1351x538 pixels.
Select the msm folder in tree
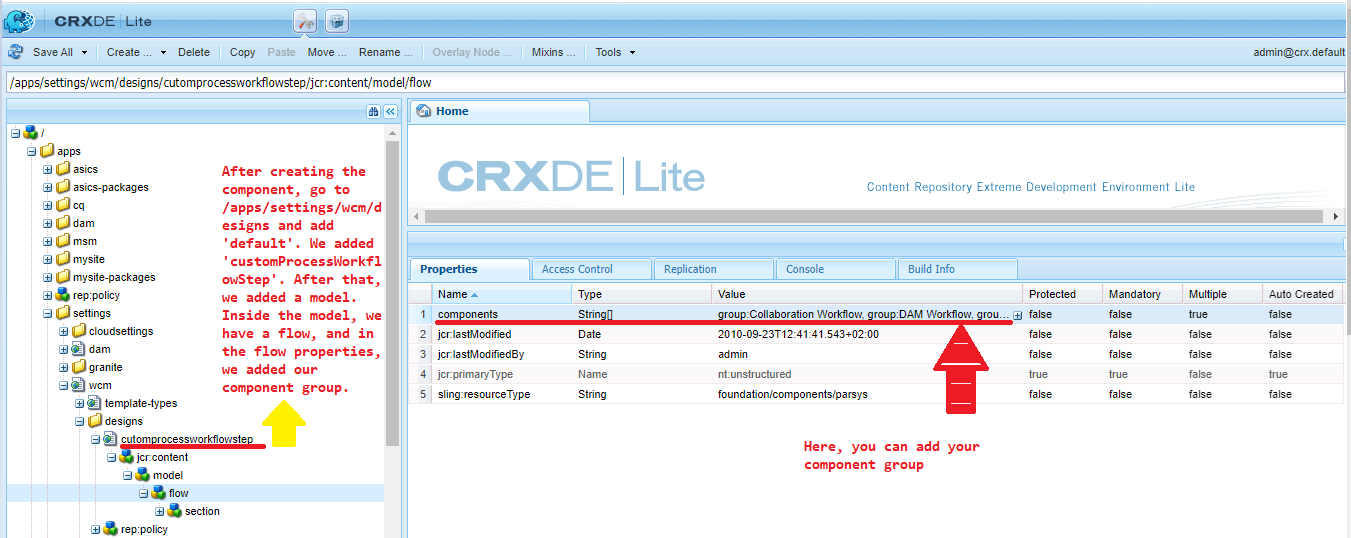tap(84, 241)
